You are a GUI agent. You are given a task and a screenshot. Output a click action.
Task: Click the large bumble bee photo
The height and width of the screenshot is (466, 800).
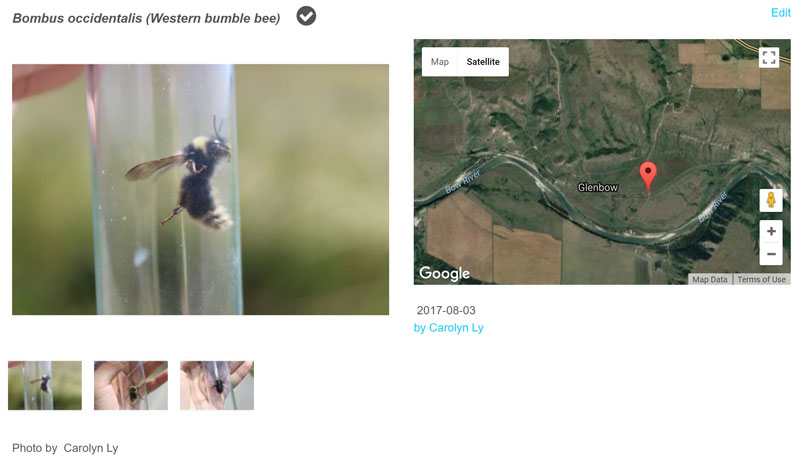click(x=200, y=190)
